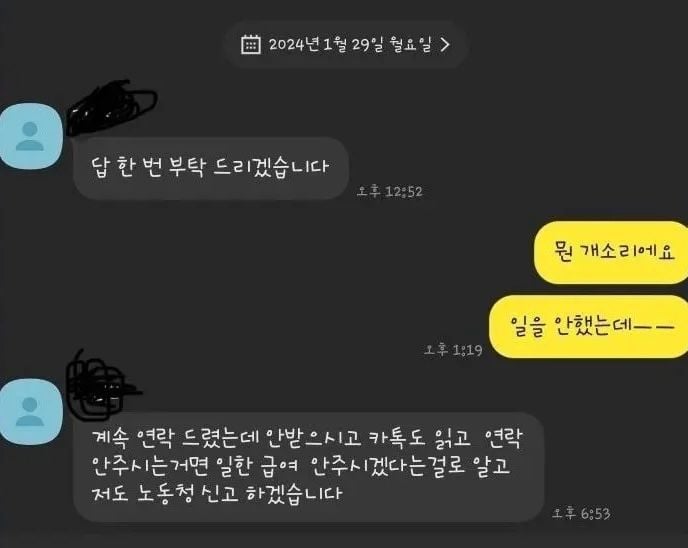Select the date label 2024년 1월 29일 월요일

coord(350,44)
